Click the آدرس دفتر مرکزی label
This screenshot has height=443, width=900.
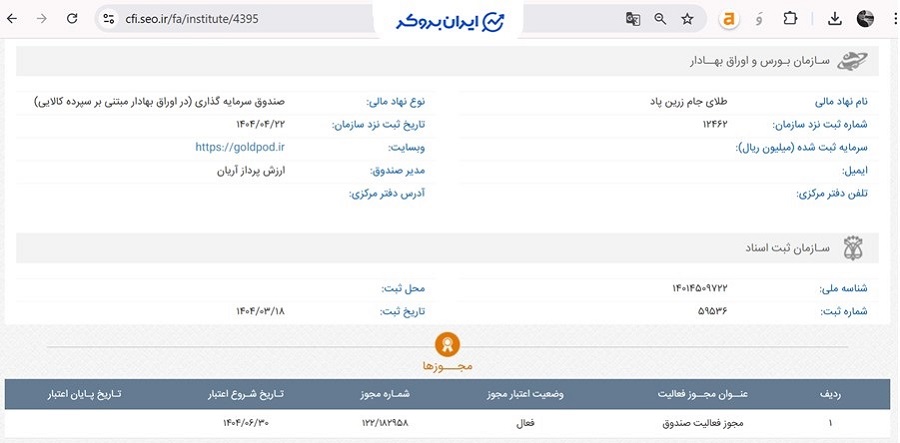387,193
